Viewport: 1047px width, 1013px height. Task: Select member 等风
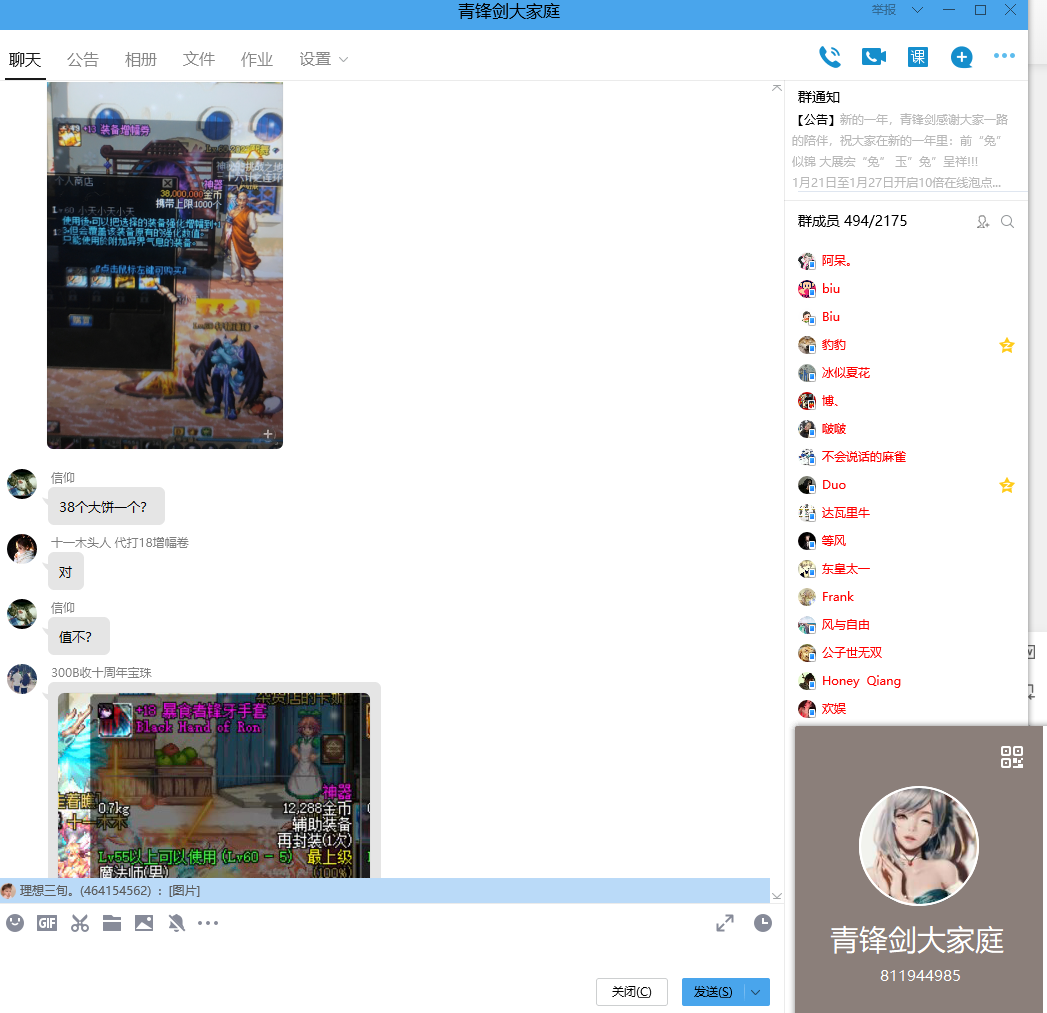click(833, 542)
